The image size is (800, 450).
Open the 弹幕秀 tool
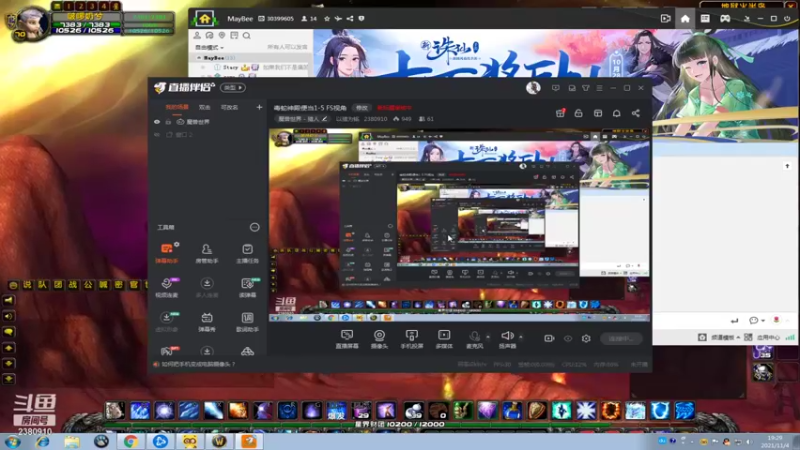[x=207, y=321]
